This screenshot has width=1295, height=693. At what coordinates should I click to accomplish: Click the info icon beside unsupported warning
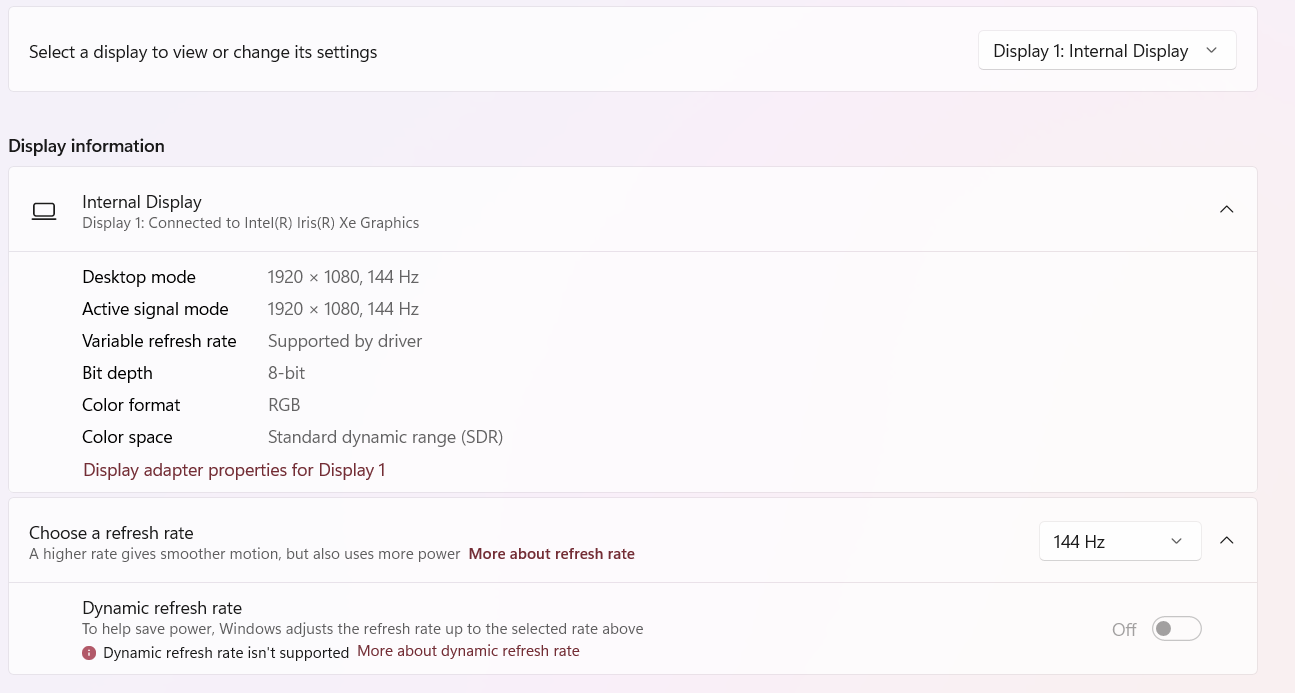pyautogui.click(x=89, y=652)
